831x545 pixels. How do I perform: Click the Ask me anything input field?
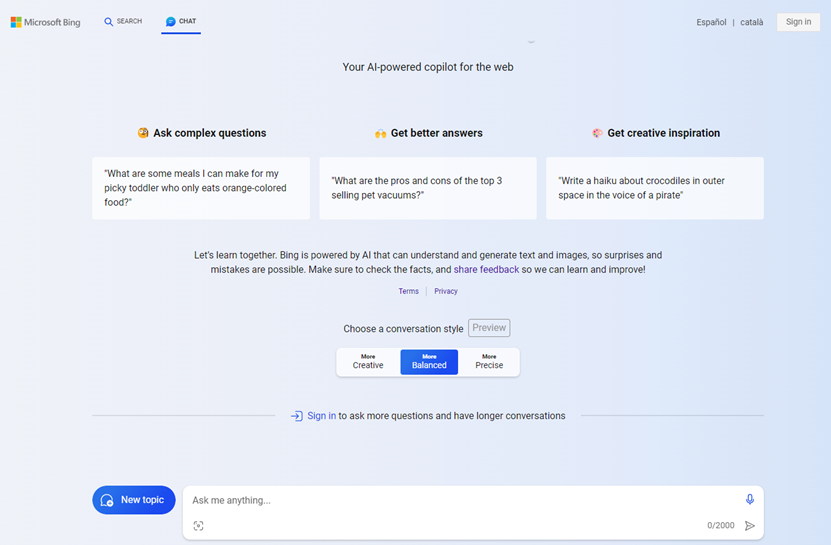tap(460, 500)
